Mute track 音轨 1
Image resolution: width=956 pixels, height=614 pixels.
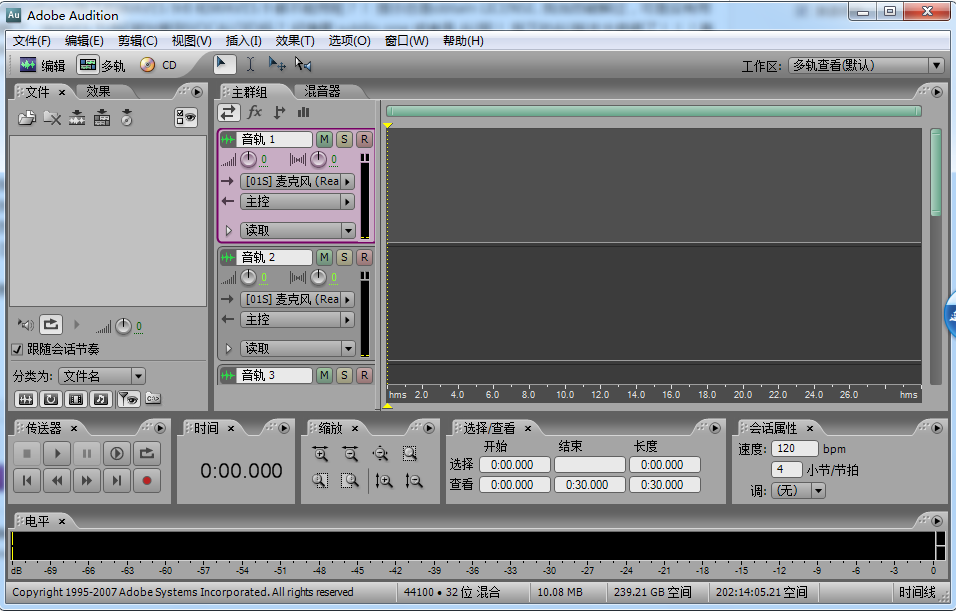coord(324,139)
